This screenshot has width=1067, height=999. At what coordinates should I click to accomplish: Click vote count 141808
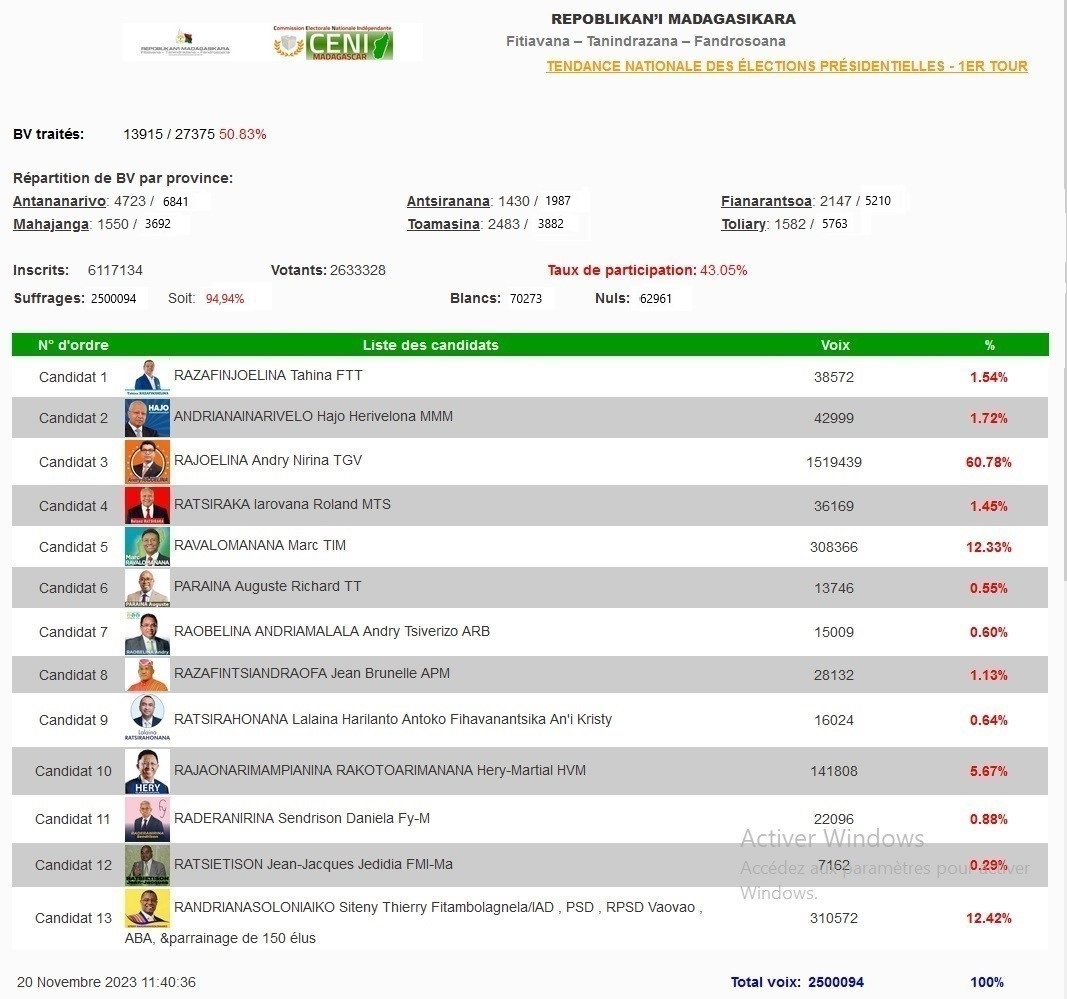[x=834, y=772]
